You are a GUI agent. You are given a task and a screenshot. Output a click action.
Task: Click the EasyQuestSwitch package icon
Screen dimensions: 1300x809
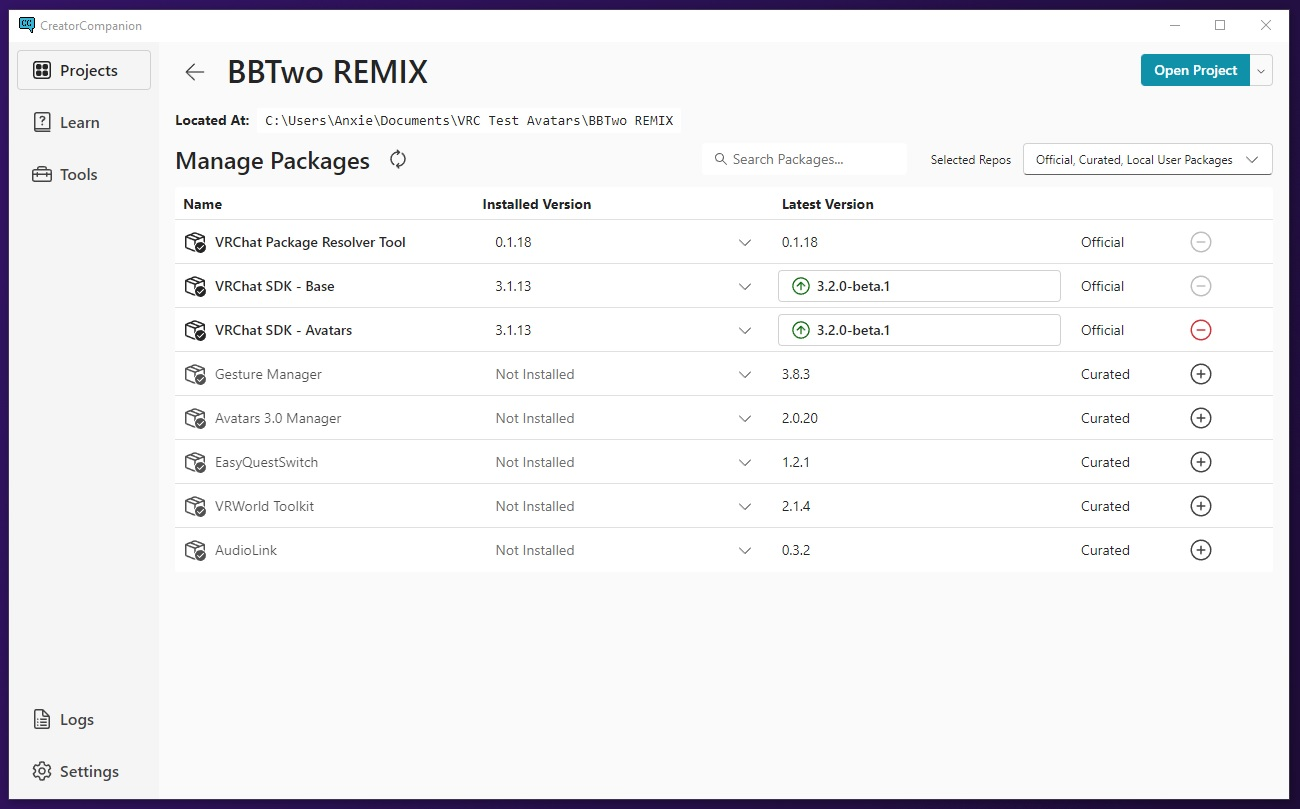(195, 462)
